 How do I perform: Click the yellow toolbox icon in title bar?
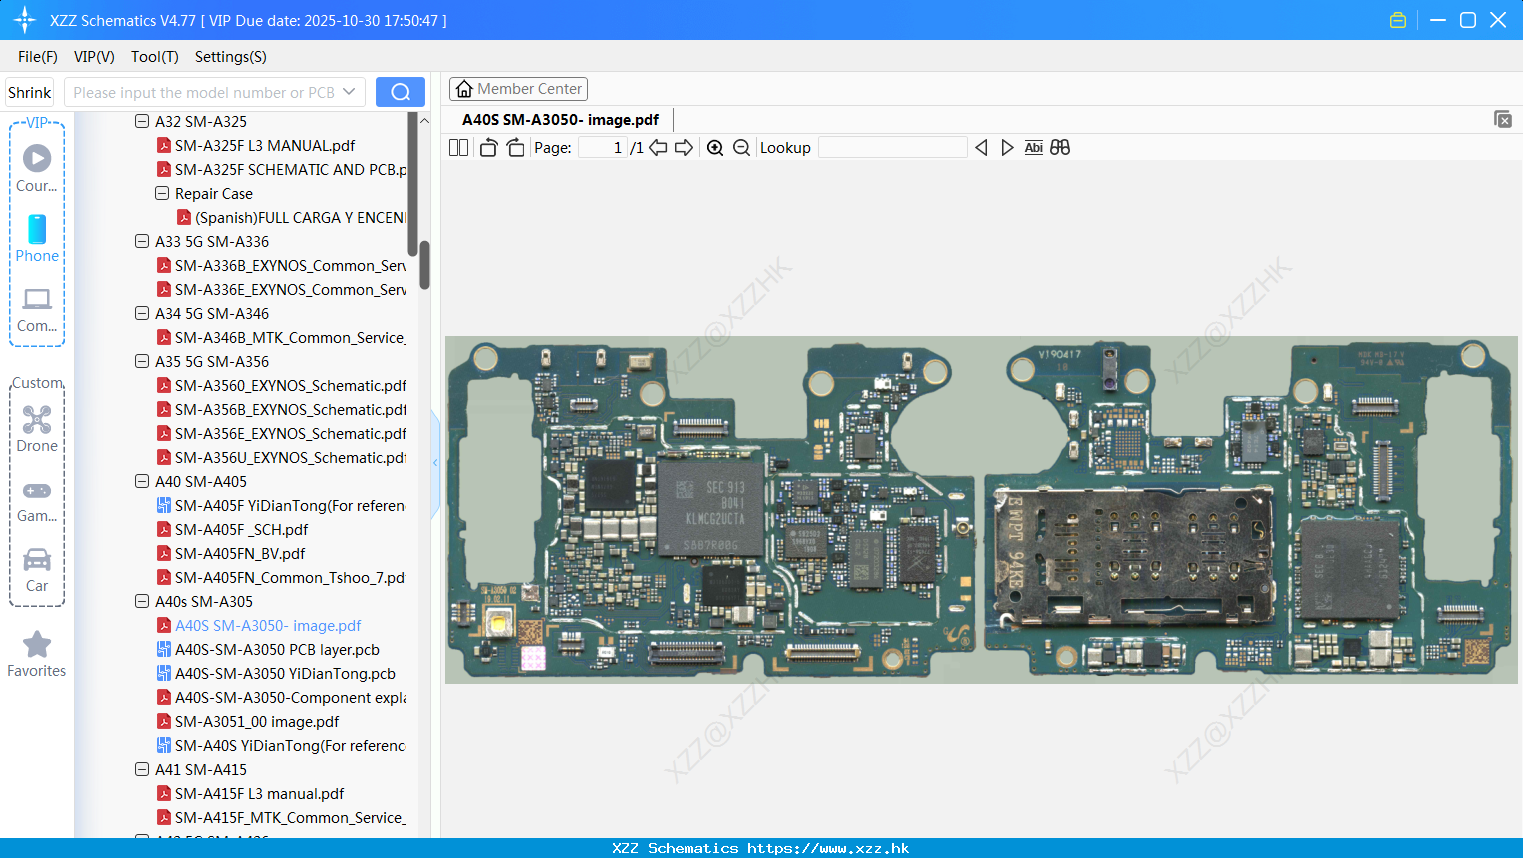coord(1398,20)
